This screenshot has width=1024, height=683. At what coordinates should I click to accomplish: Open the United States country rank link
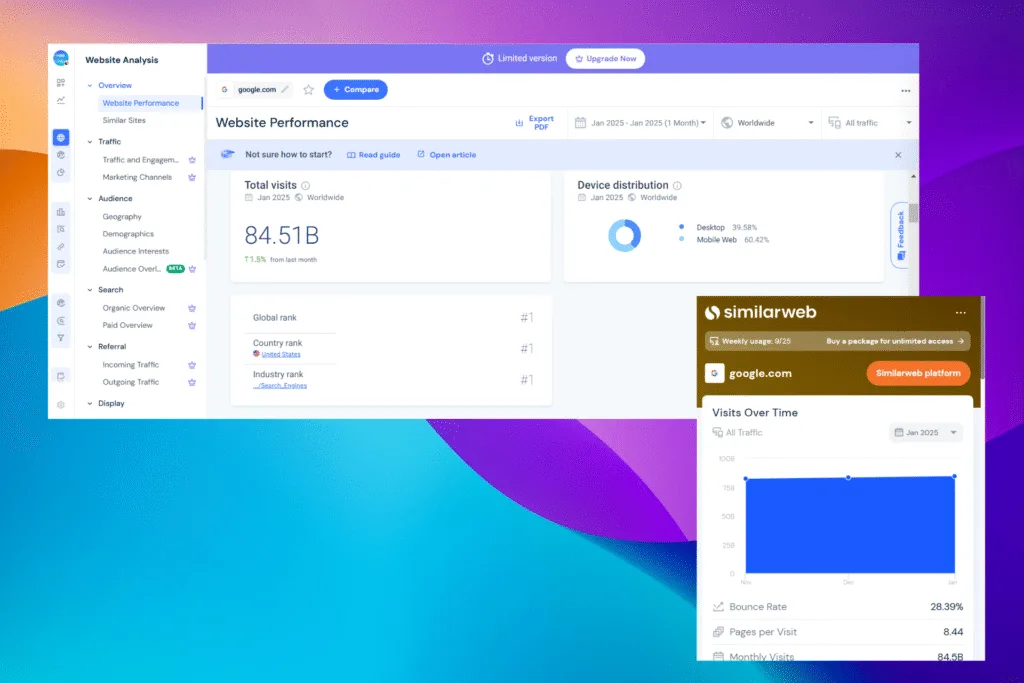click(x=281, y=355)
